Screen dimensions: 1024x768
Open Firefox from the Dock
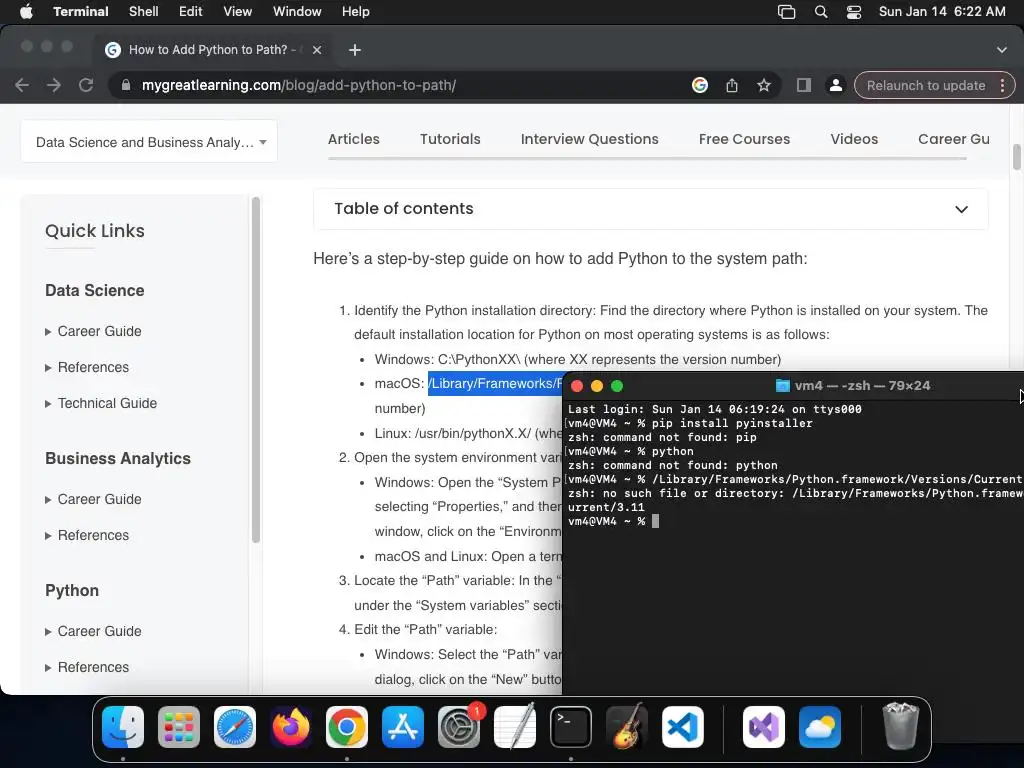pos(291,727)
